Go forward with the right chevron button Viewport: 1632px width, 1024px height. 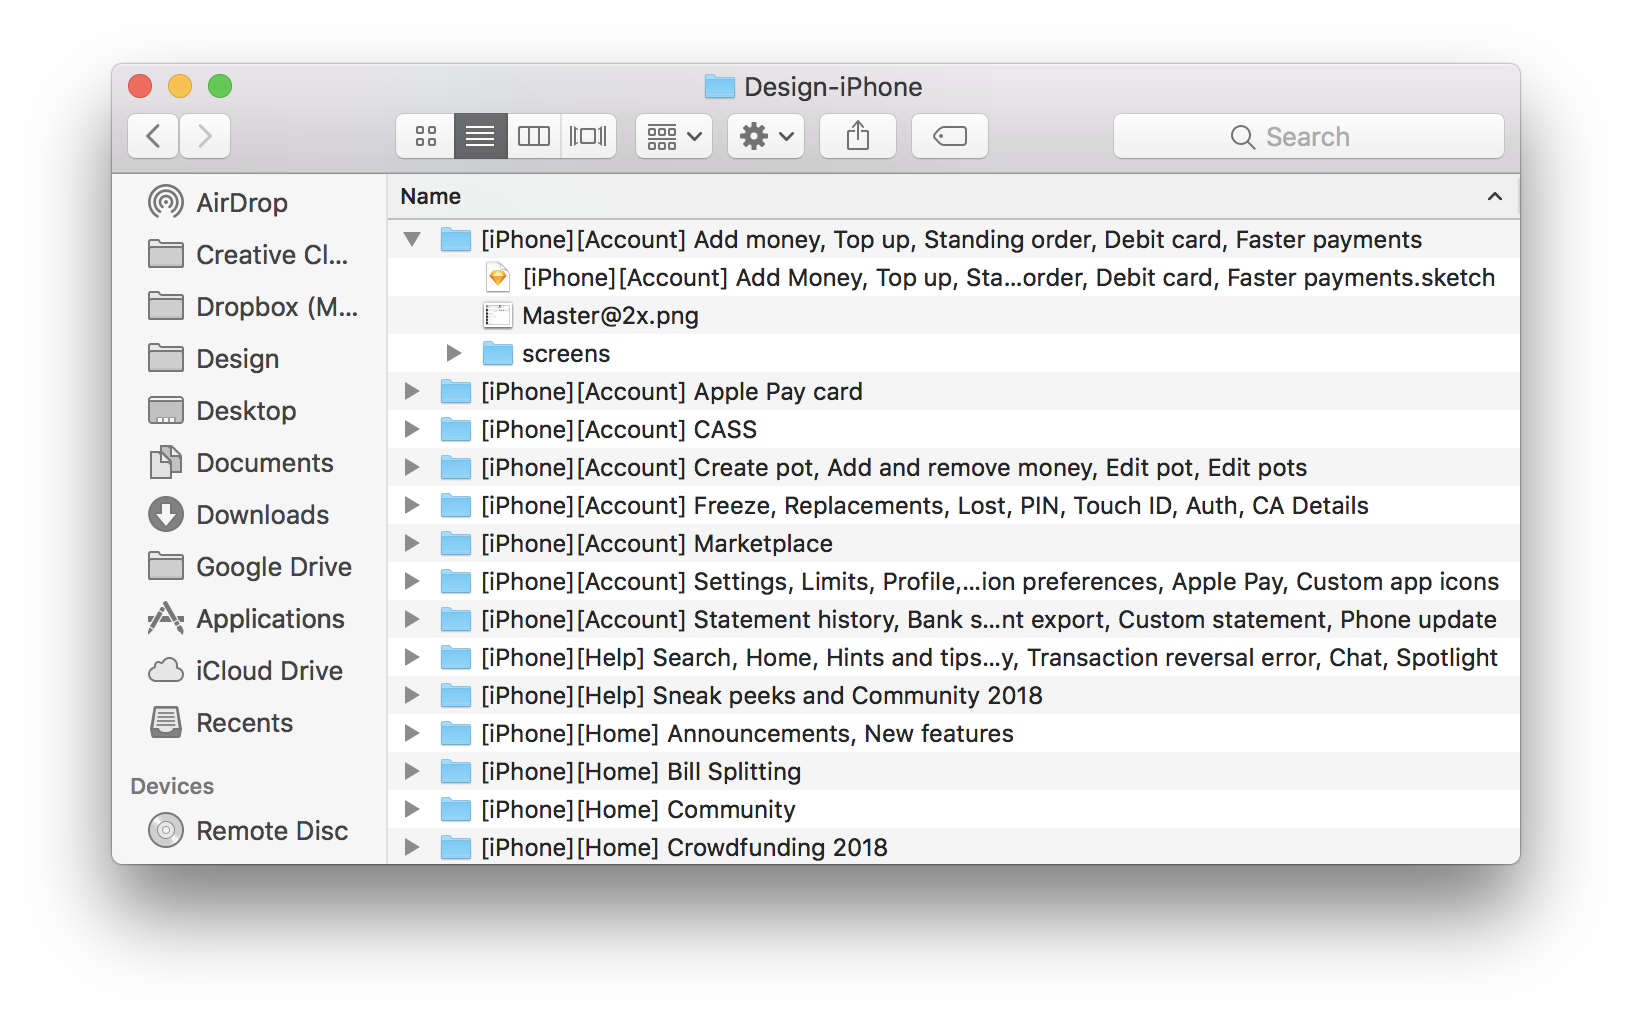pos(205,136)
